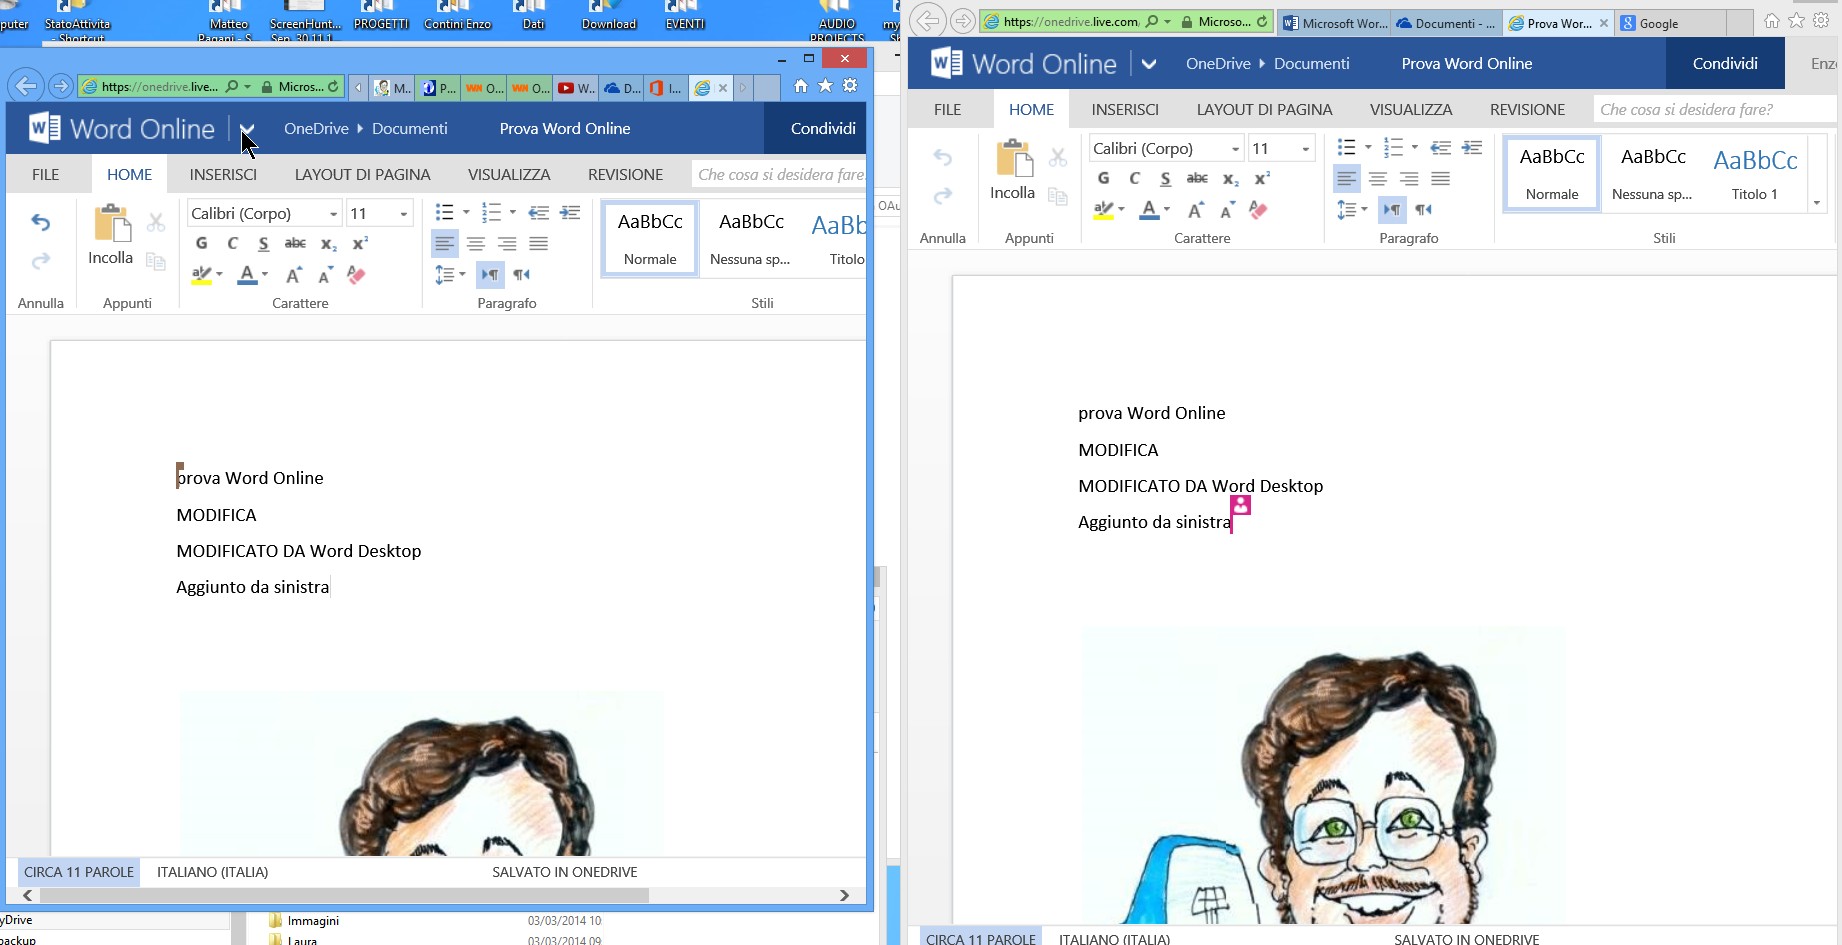Click clear formatting eraser in left window
Image resolution: width=1842 pixels, height=945 pixels.
click(356, 275)
